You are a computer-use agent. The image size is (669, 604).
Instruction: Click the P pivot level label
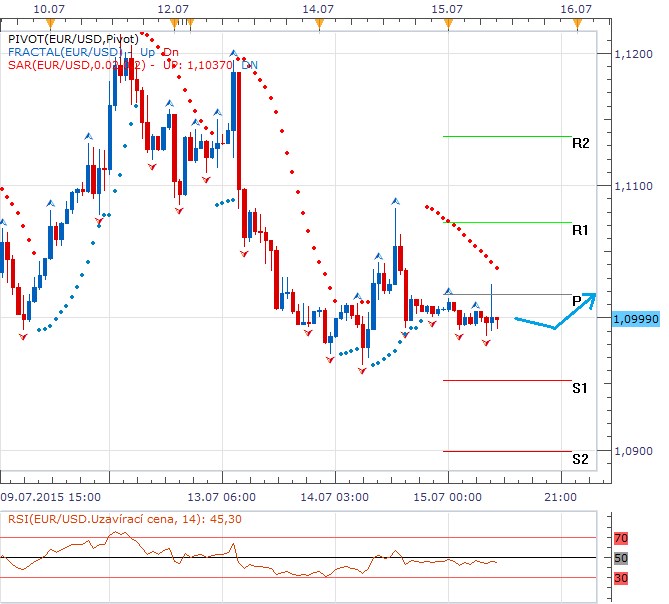pos(577,300)
